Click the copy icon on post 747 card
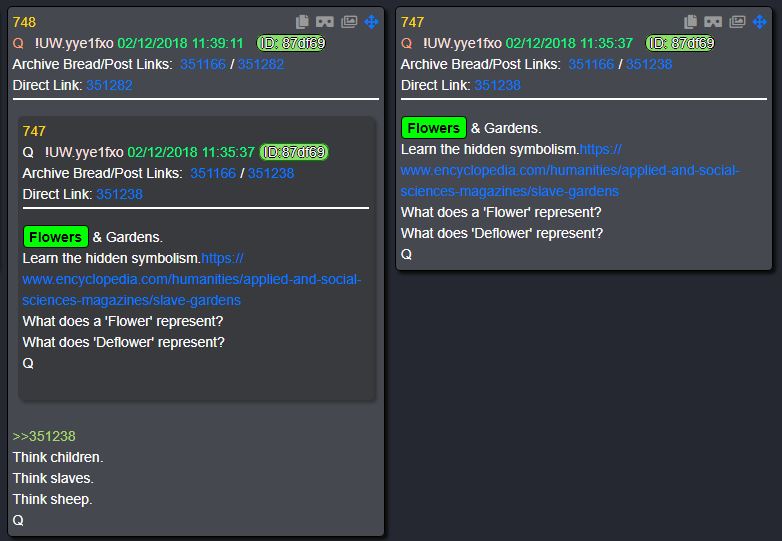The image size is (782, 541). coord(691,22)
